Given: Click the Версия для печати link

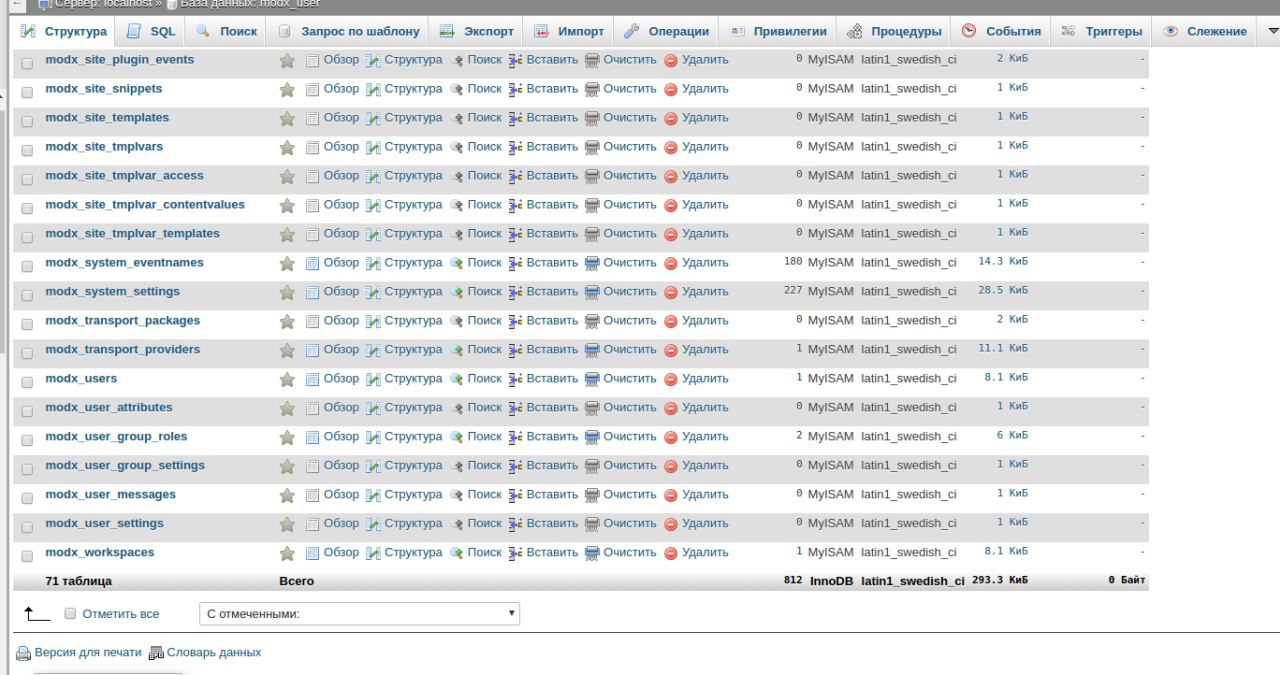Looking at the screenshot, I should (88, 652).
